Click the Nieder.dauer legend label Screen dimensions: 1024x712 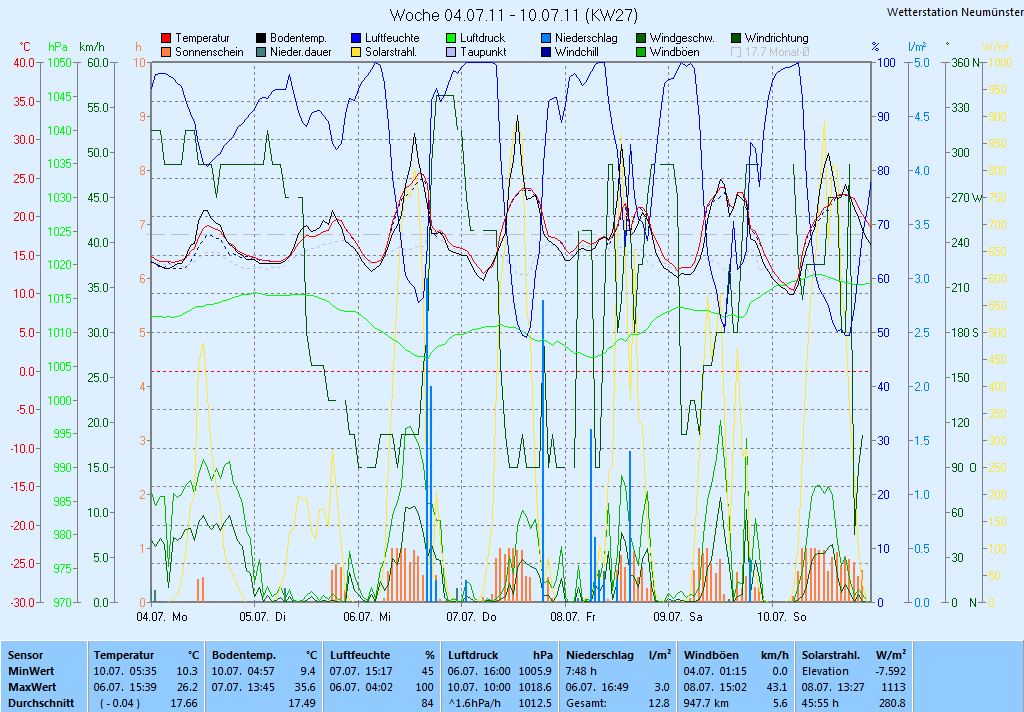(x=300, y=52)
